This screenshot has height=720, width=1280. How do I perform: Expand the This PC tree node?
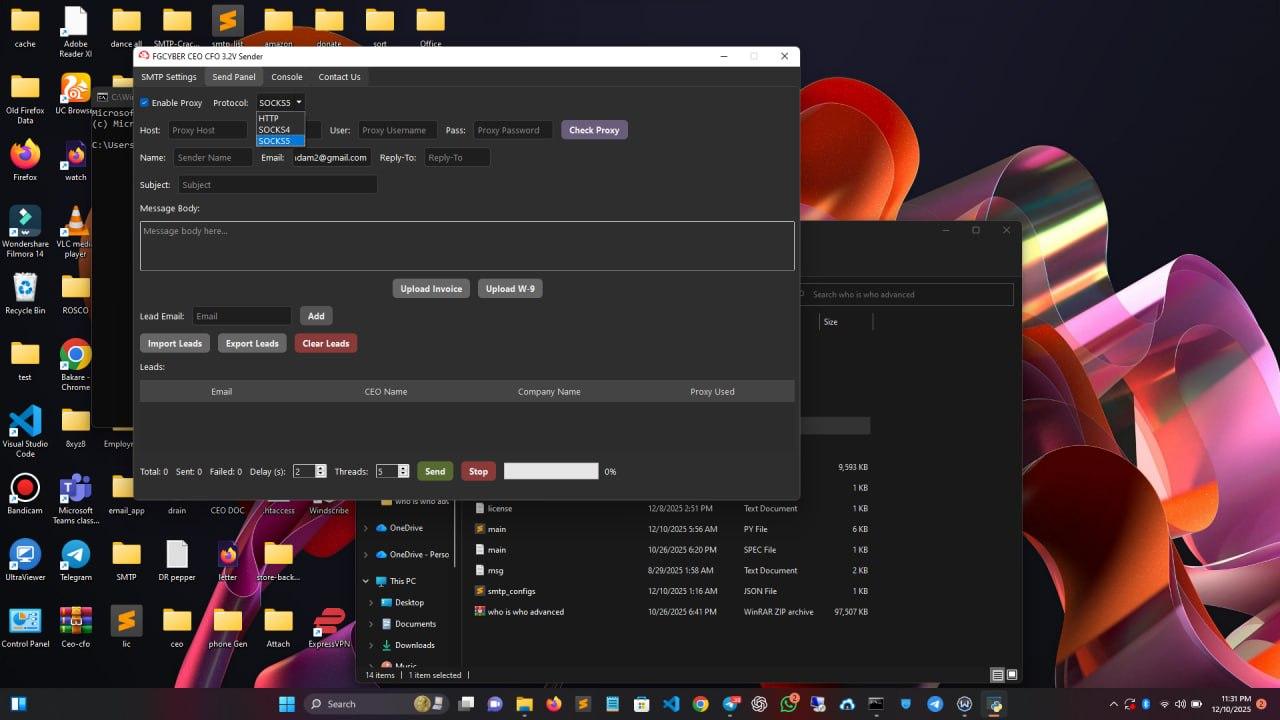coord(366,581)
